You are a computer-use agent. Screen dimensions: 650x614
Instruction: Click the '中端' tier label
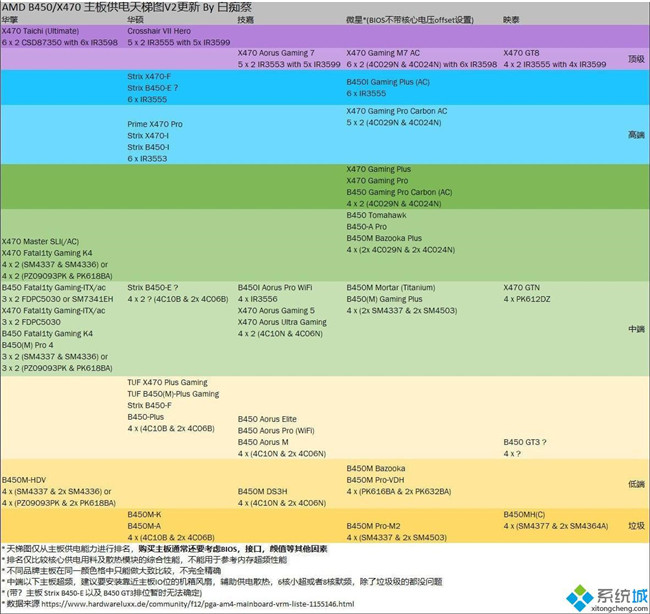pos(636,329)
